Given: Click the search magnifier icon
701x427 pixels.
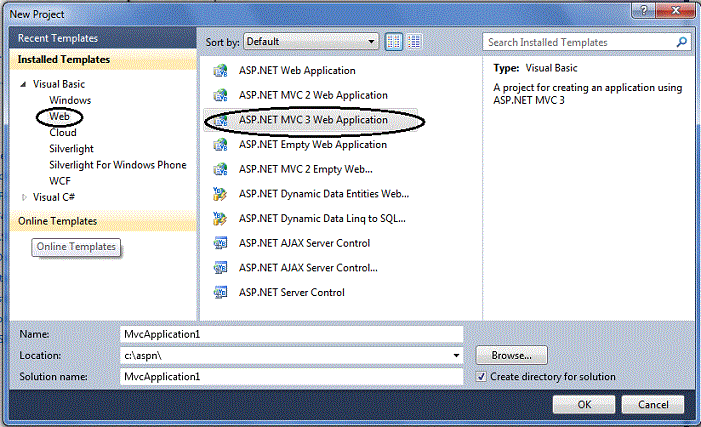Looking at the screenshot, I should (x=681, y=42).
